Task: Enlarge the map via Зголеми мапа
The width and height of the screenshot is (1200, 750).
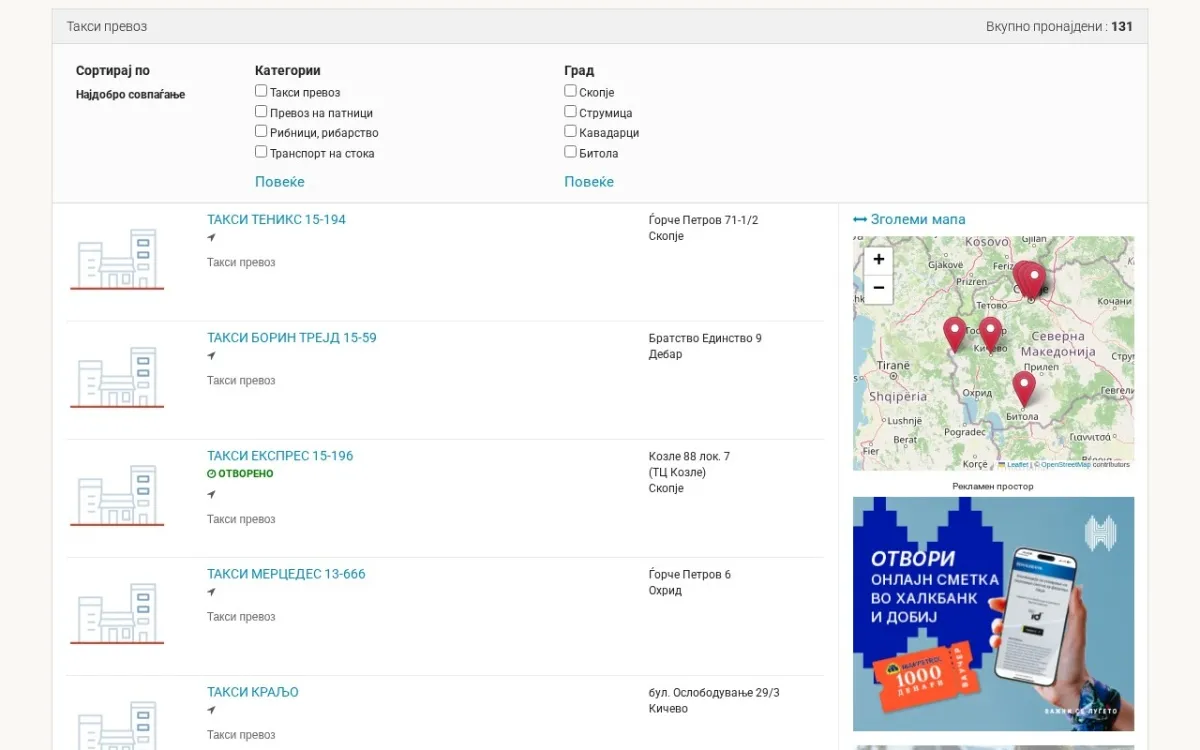Action: 909,220
